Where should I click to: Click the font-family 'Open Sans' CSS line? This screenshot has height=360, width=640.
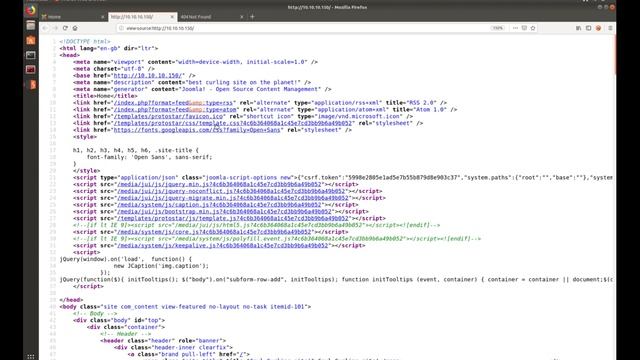[149, 157]
